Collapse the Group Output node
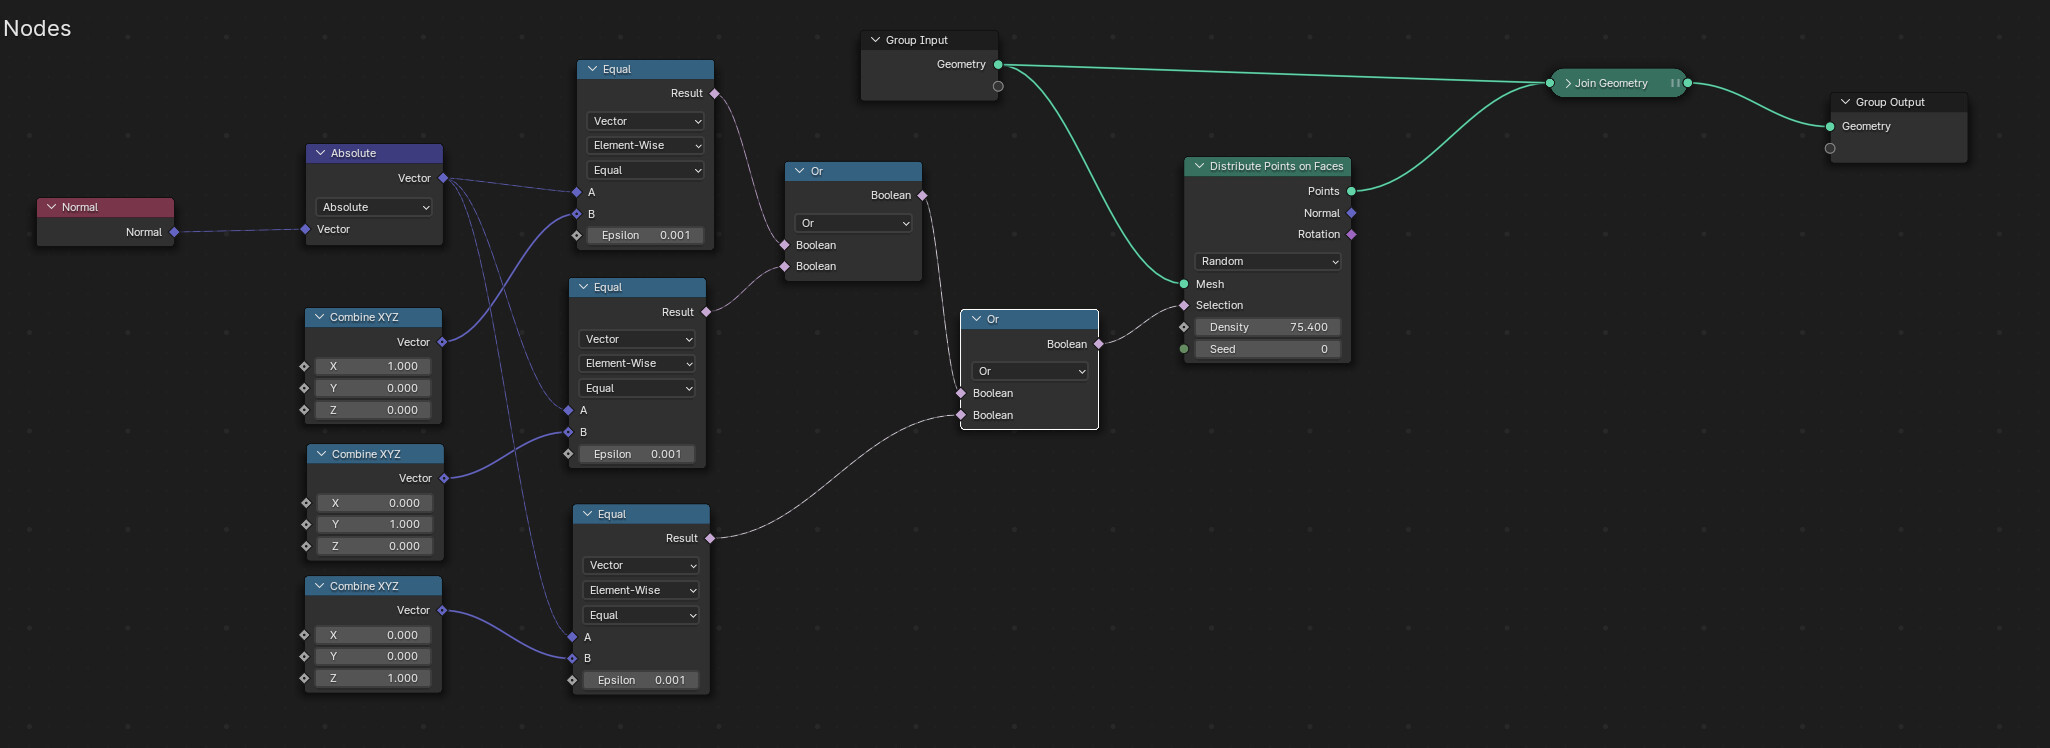 pos(1845,102)
